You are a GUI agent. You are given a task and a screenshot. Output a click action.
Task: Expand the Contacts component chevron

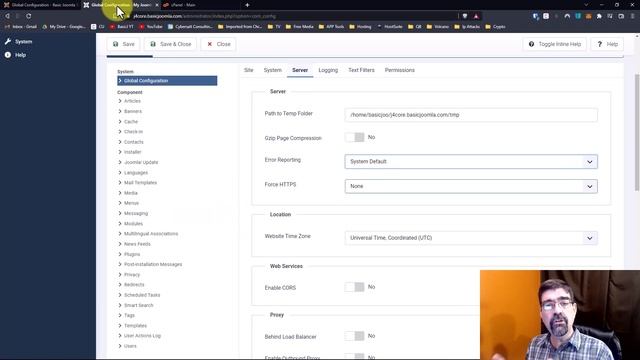click(x=120, y=142)
